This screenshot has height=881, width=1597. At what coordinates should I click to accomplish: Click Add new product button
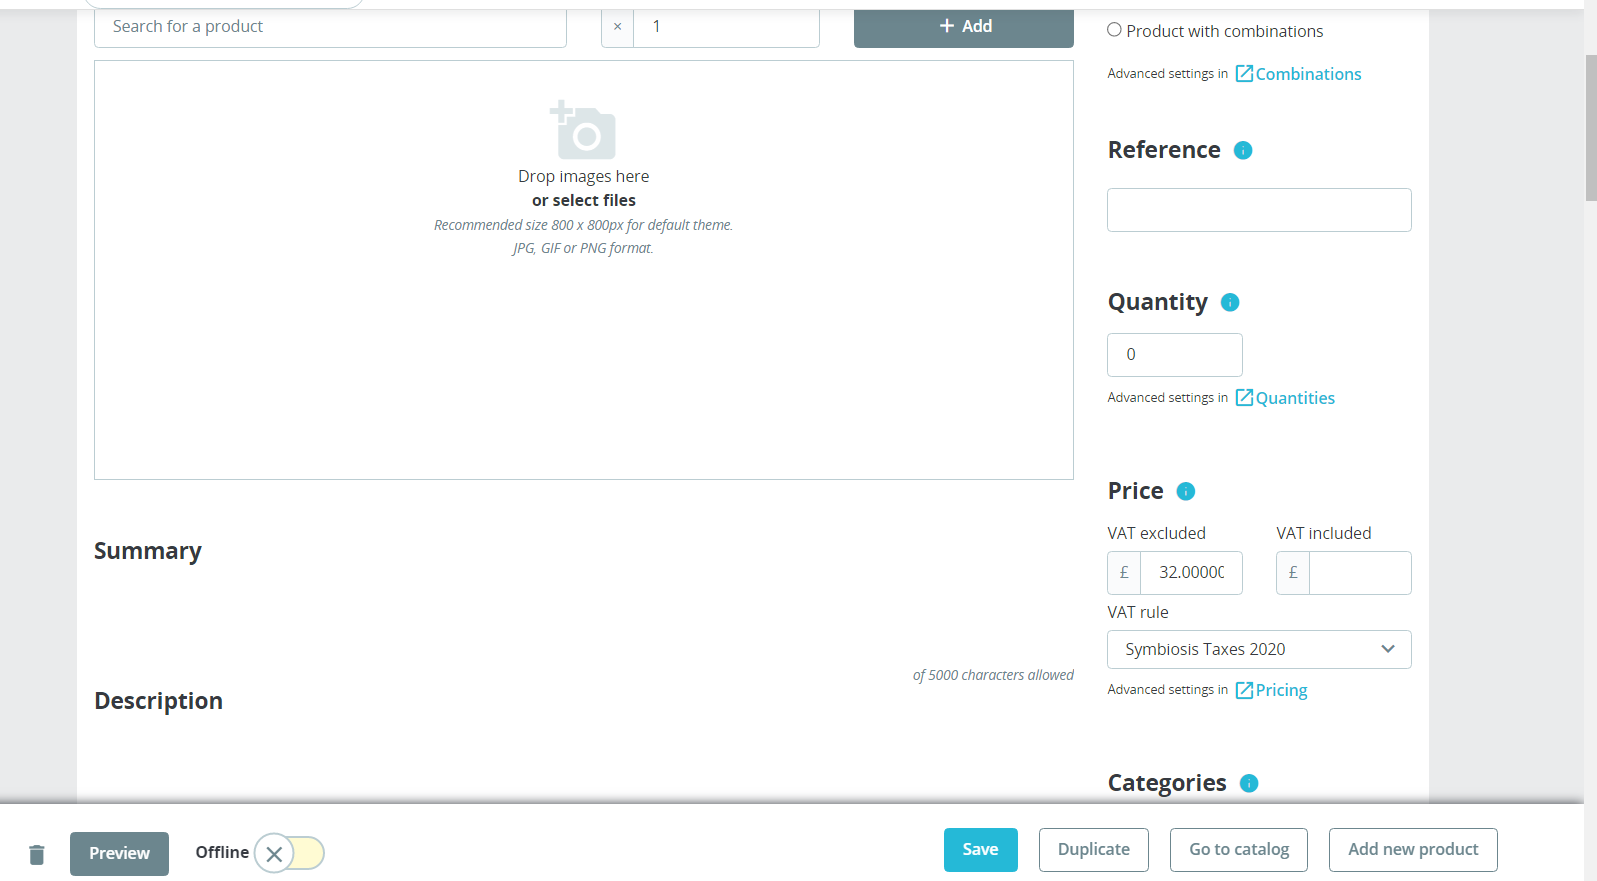tap(1413, 850)
